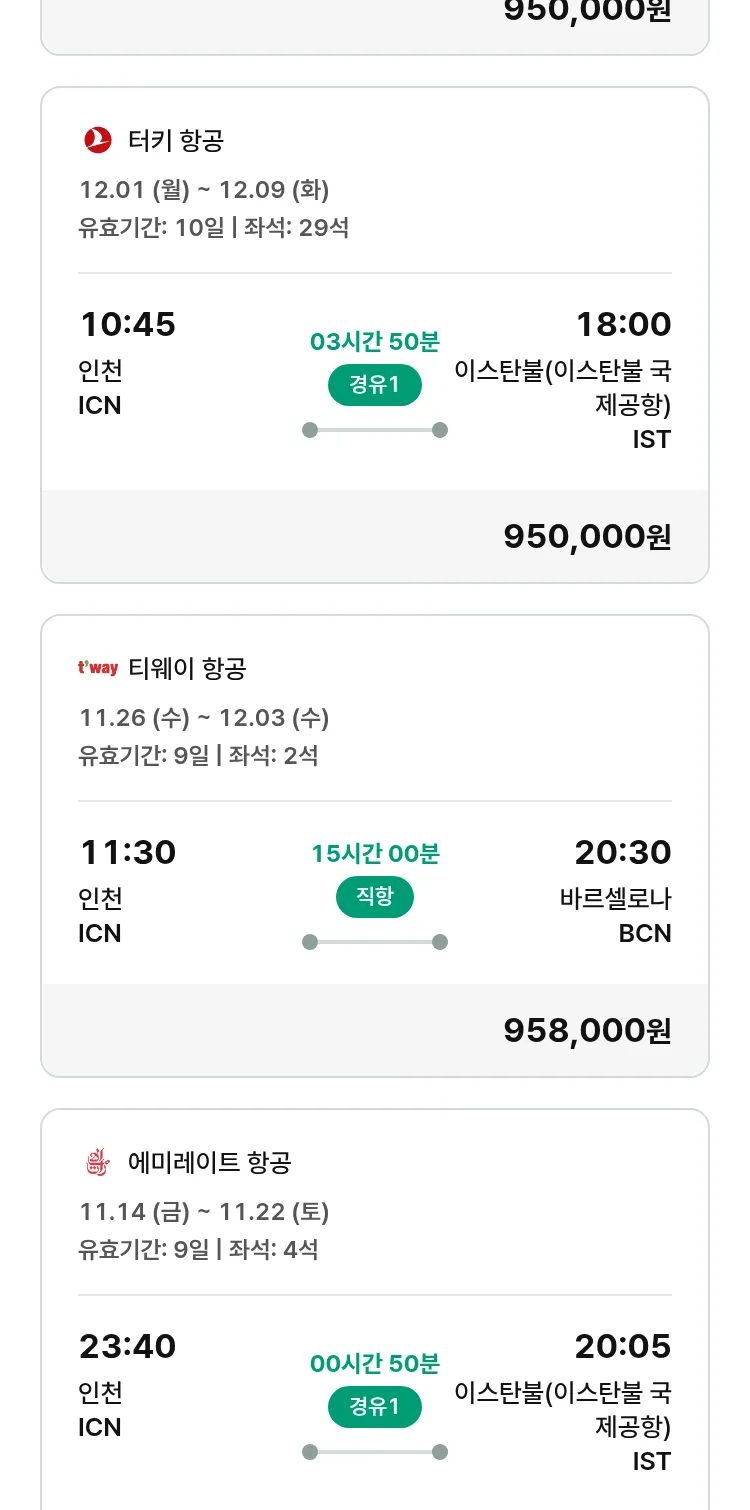The image size is (750, 1510).
Task: Tap the 경유1 badge on Emirates flight
Action: pyautogui.click(x=375, y=1407)
